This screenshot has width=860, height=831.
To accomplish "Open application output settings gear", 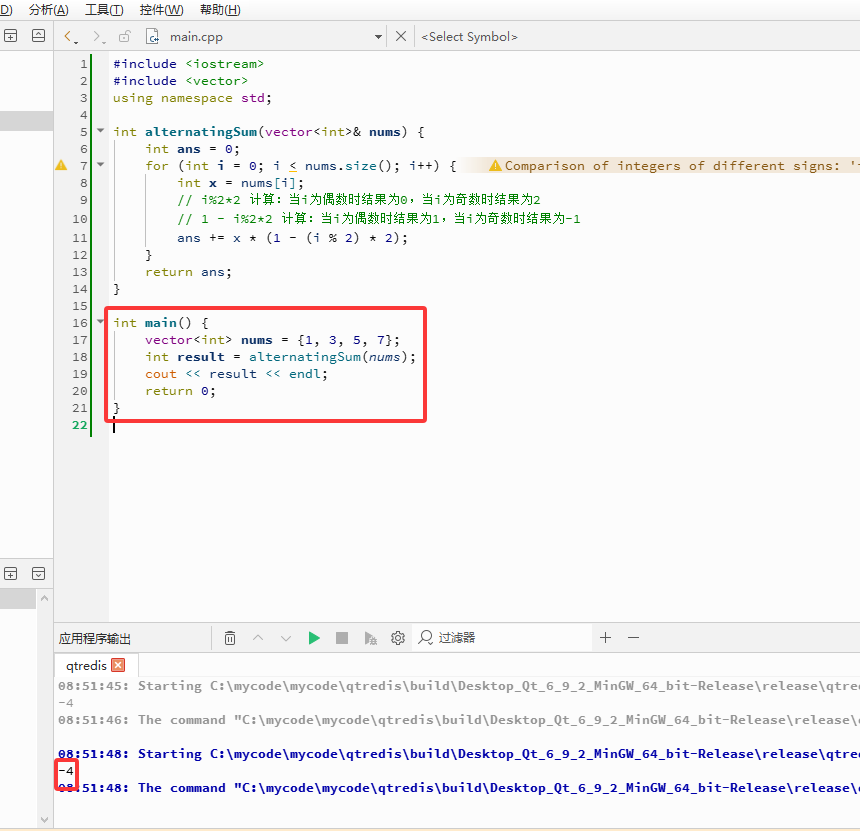I will point(398,638).
